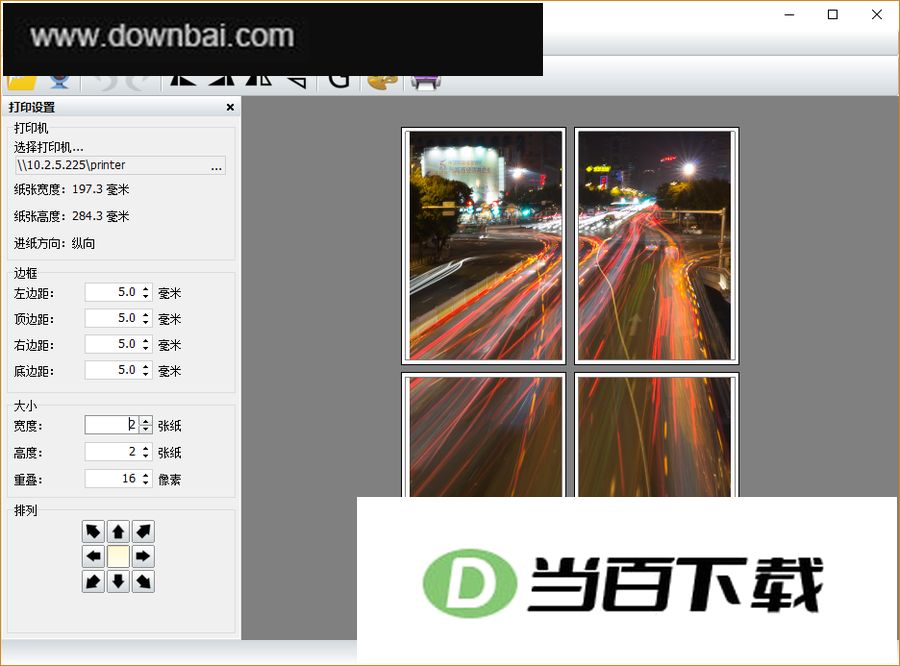Focus the 底边距 value field

coord(112,370)
